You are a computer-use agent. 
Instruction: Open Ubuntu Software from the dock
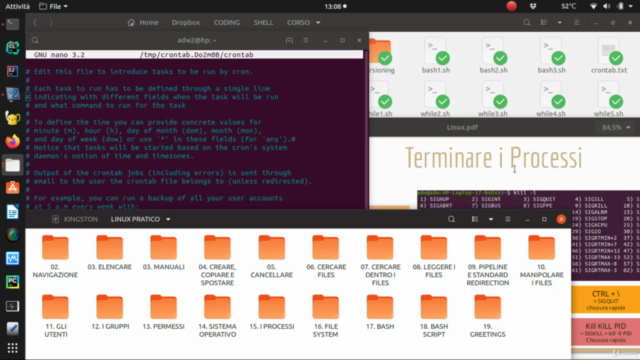point(12,188)
